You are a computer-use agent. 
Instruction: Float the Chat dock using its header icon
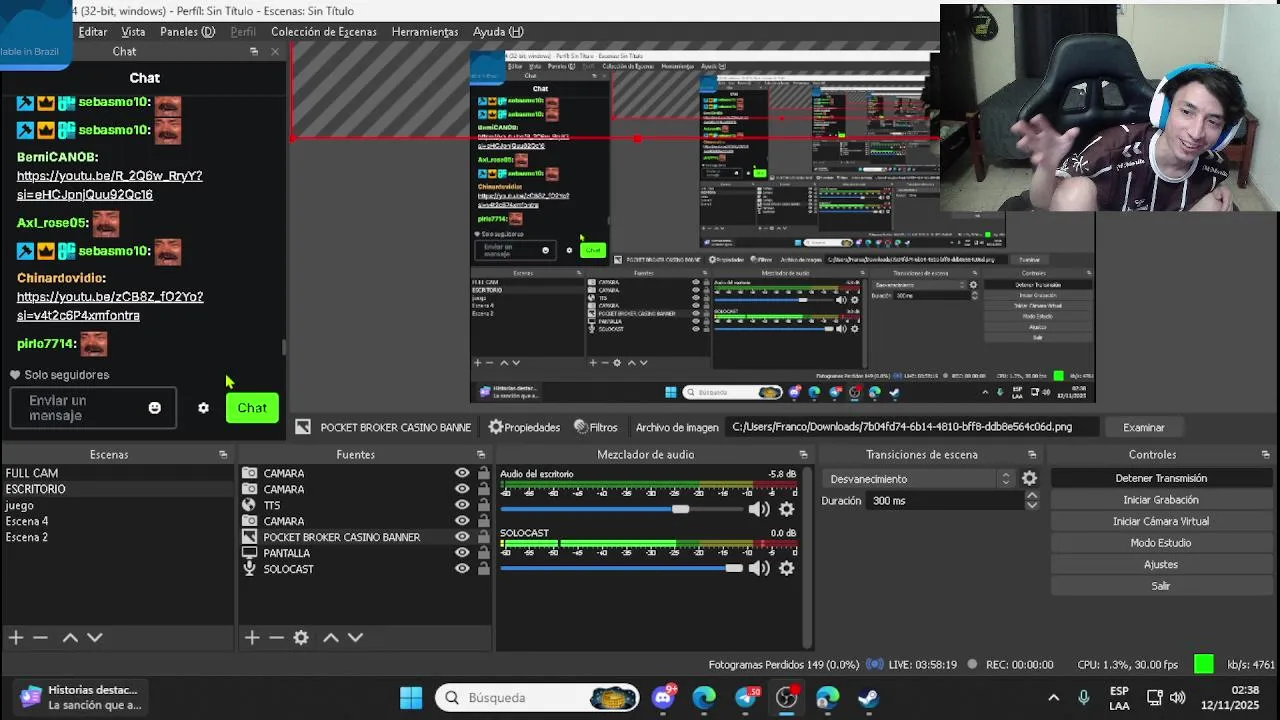(253, 51)
